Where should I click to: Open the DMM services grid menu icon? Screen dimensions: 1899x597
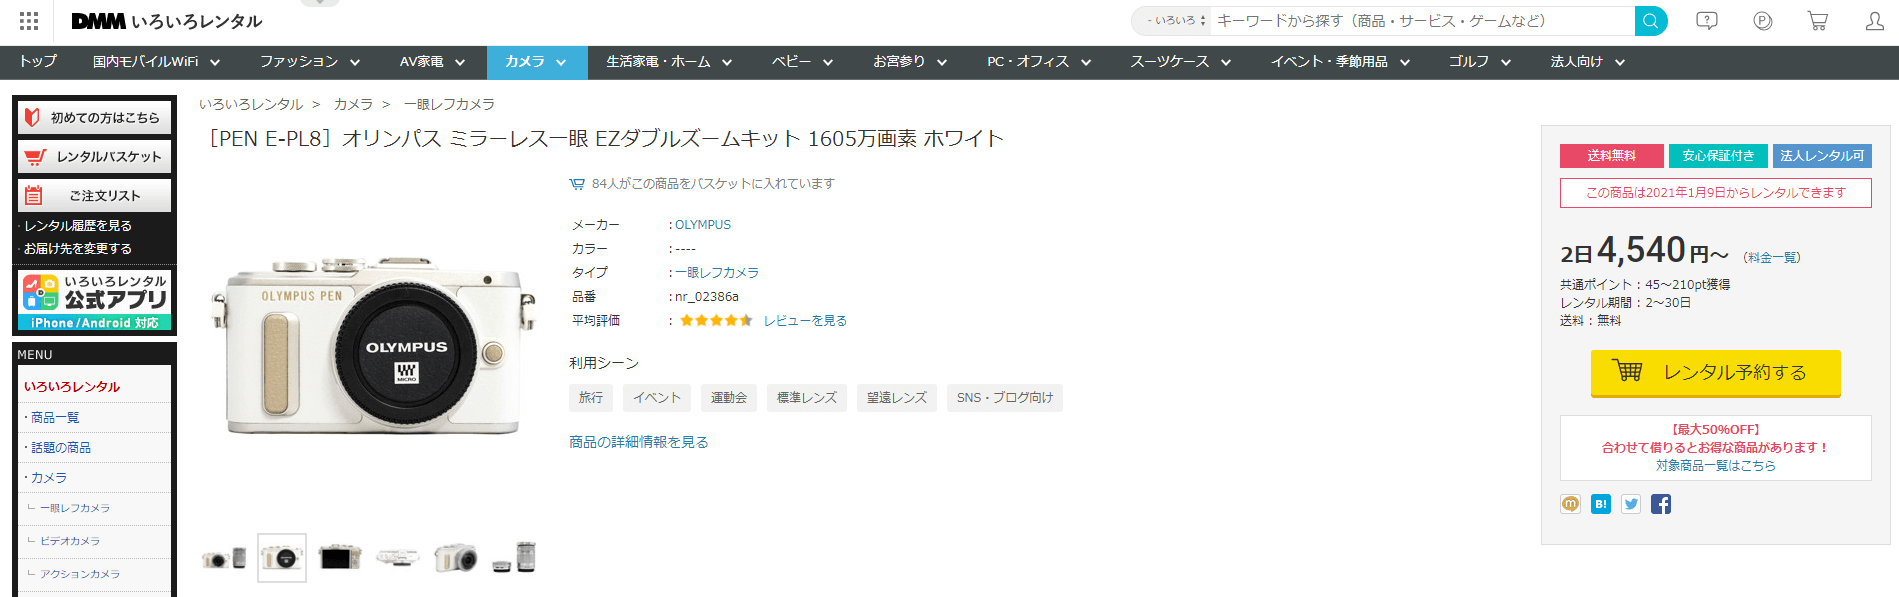29,21
